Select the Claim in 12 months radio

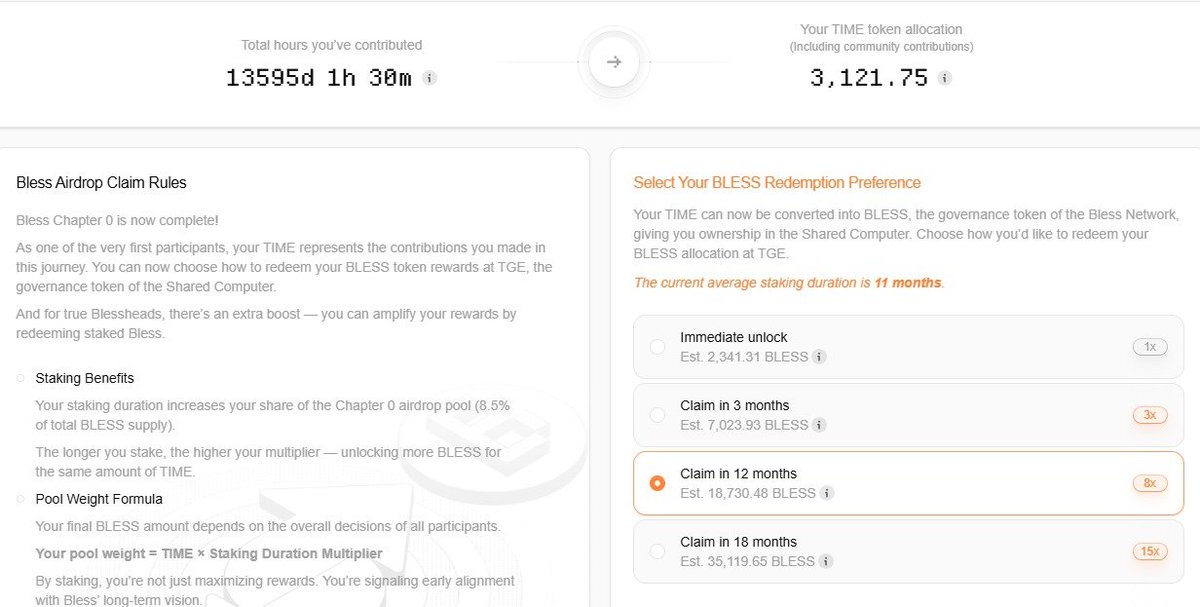657,483
